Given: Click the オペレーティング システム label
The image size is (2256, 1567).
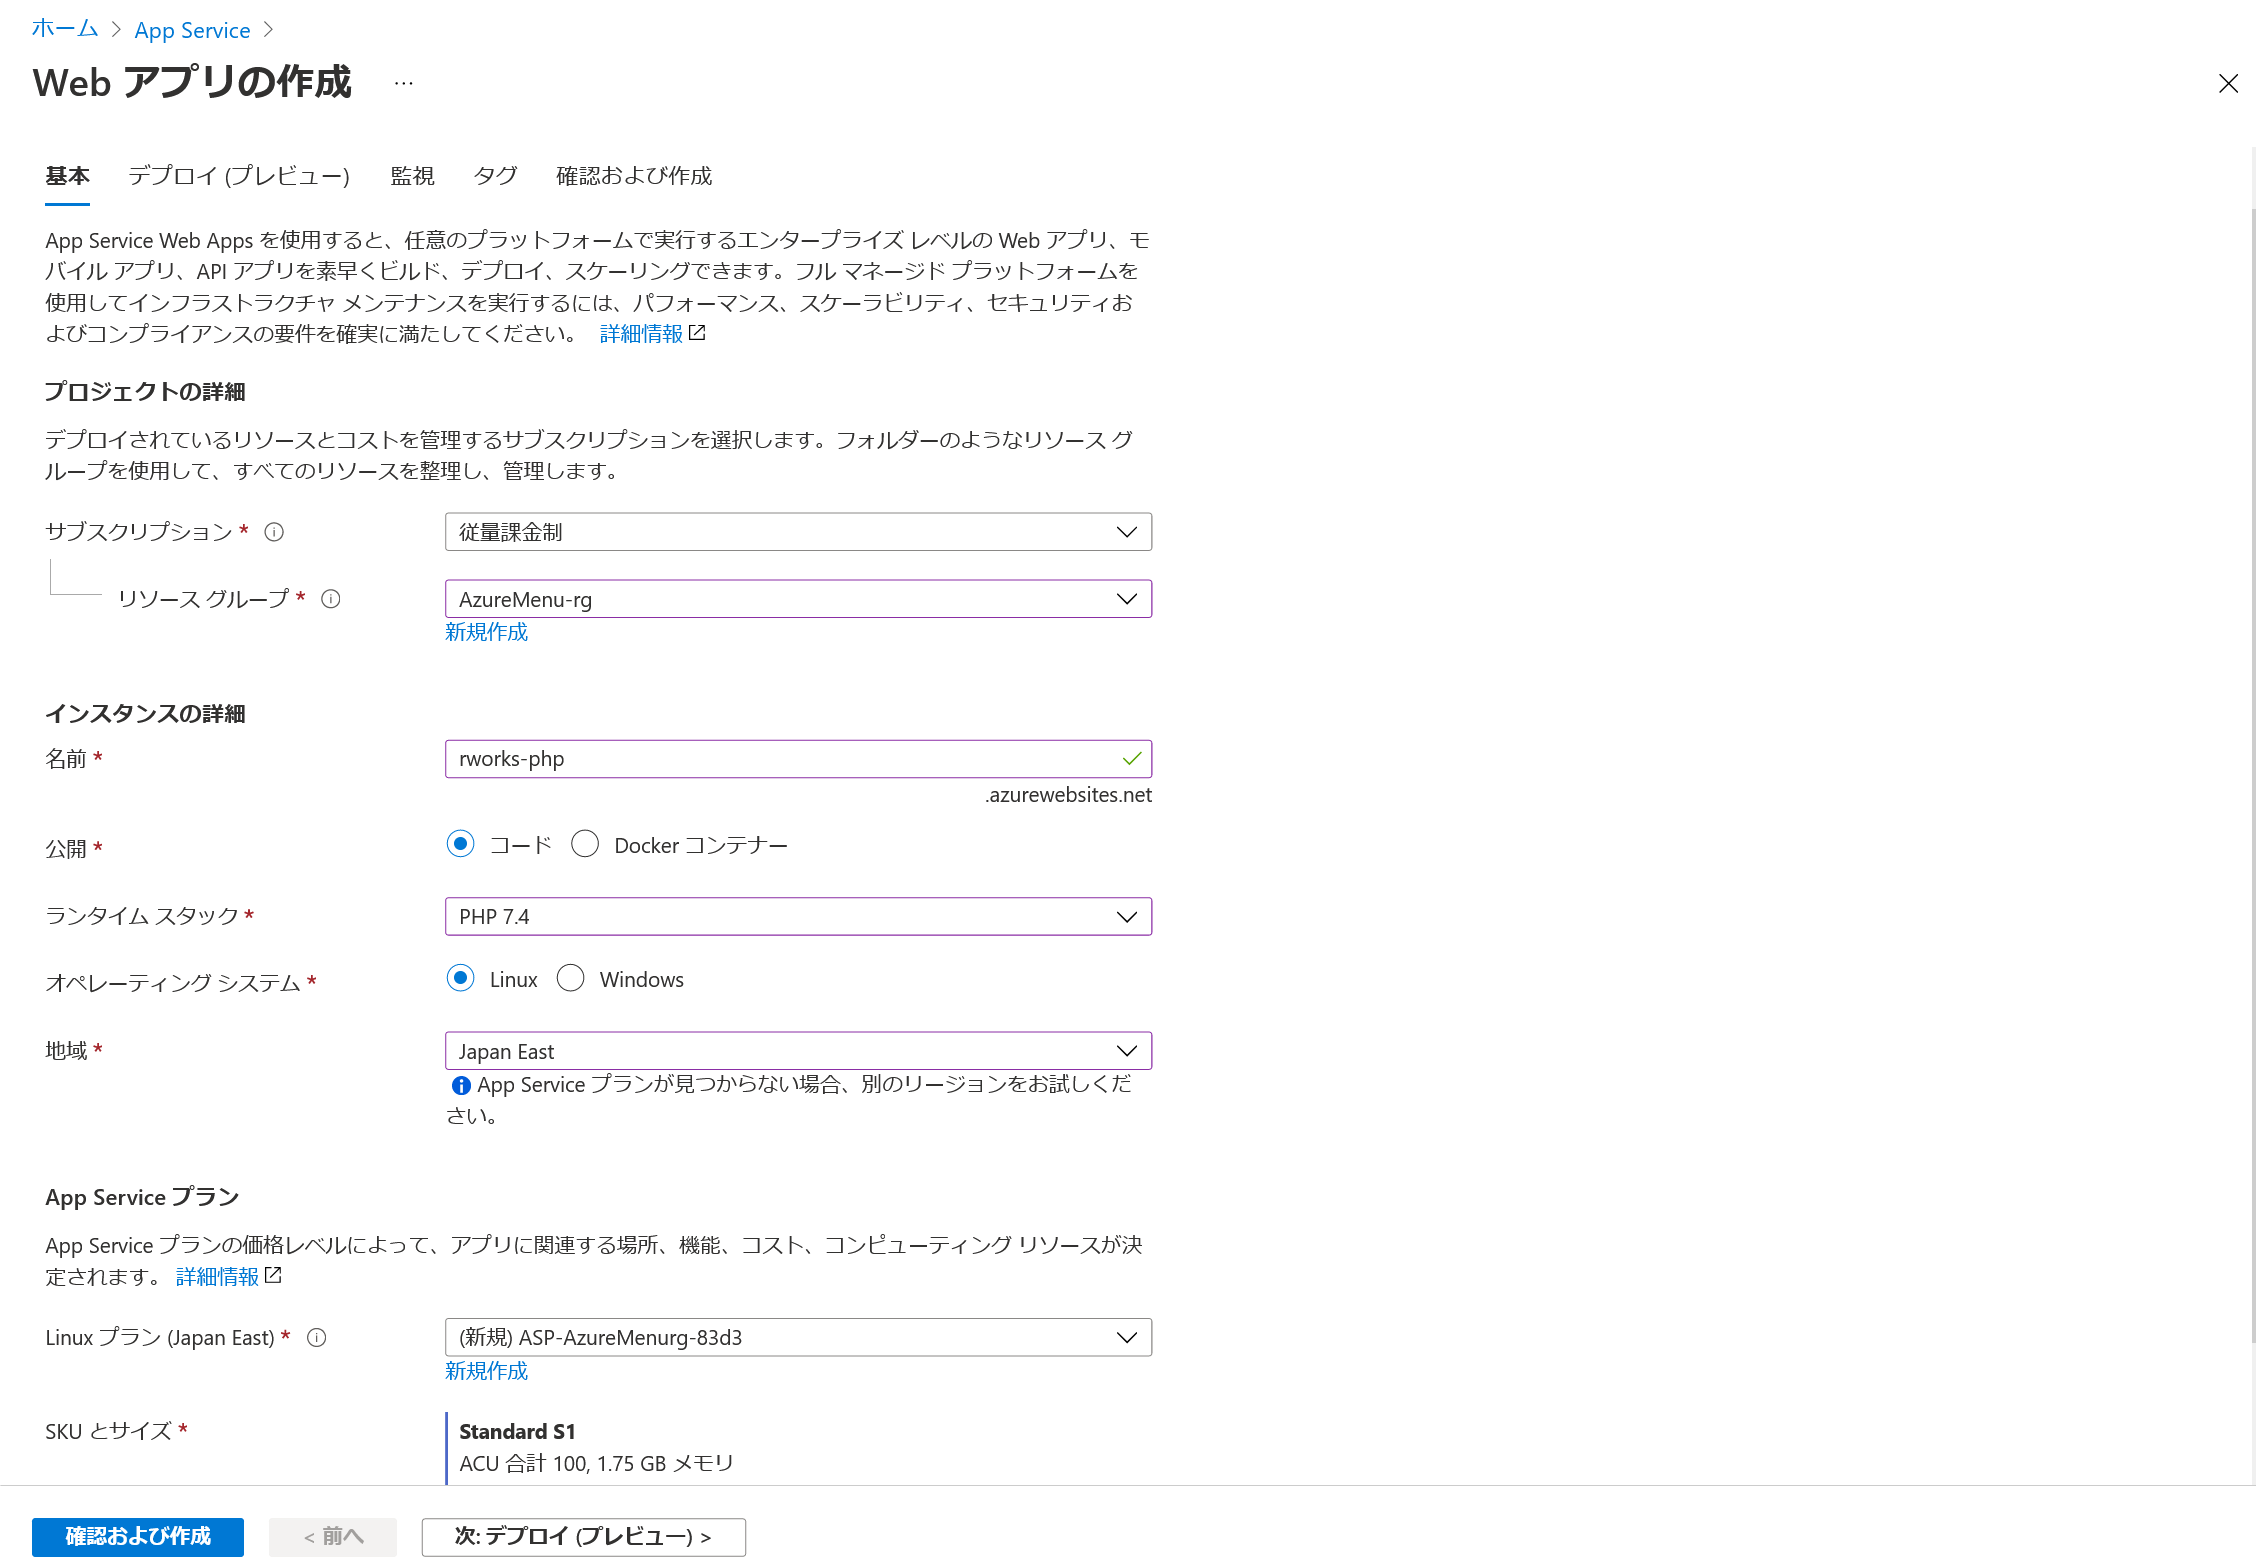Looking at the screenshot, I should click(x=173, y=983).
